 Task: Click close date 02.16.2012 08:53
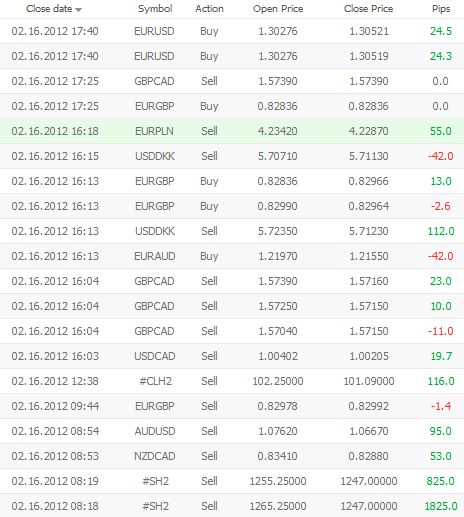click(x=55, y=456)
